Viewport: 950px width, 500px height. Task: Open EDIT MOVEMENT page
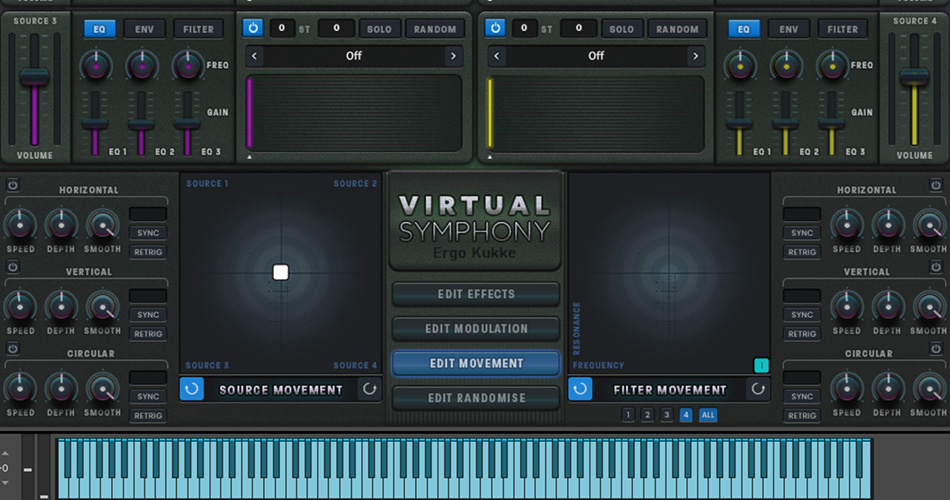(476, 363)
